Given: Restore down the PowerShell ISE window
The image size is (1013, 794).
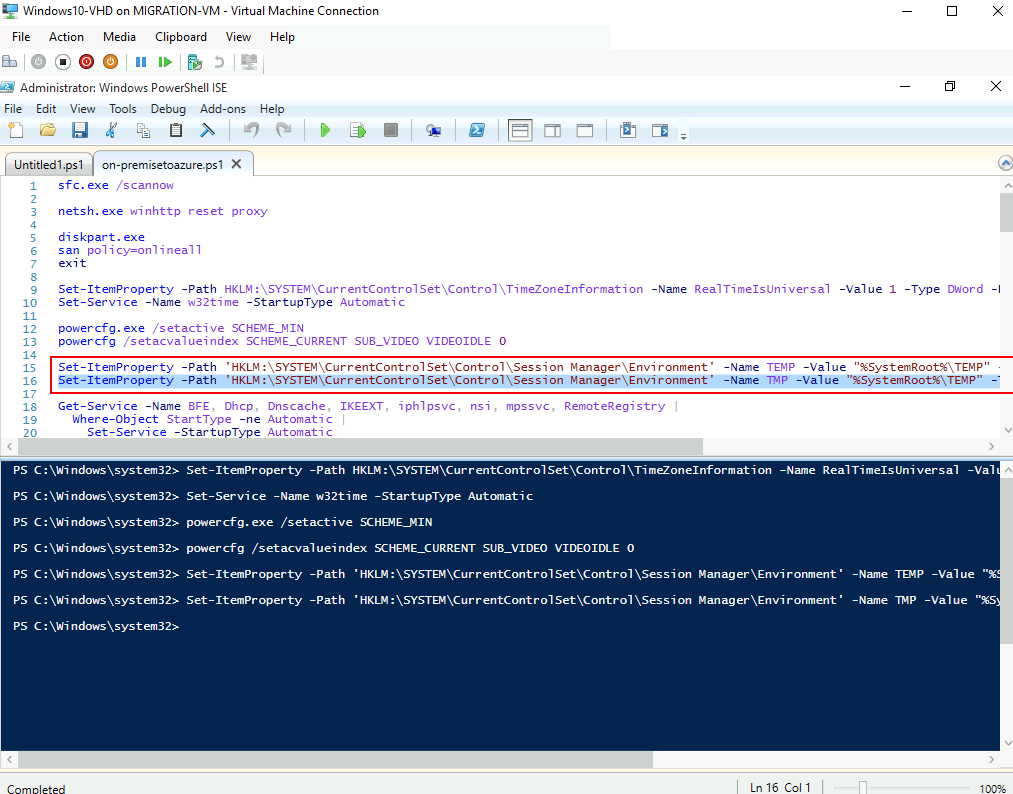Looking at the screenshot, I should click(x=950, y=87).
